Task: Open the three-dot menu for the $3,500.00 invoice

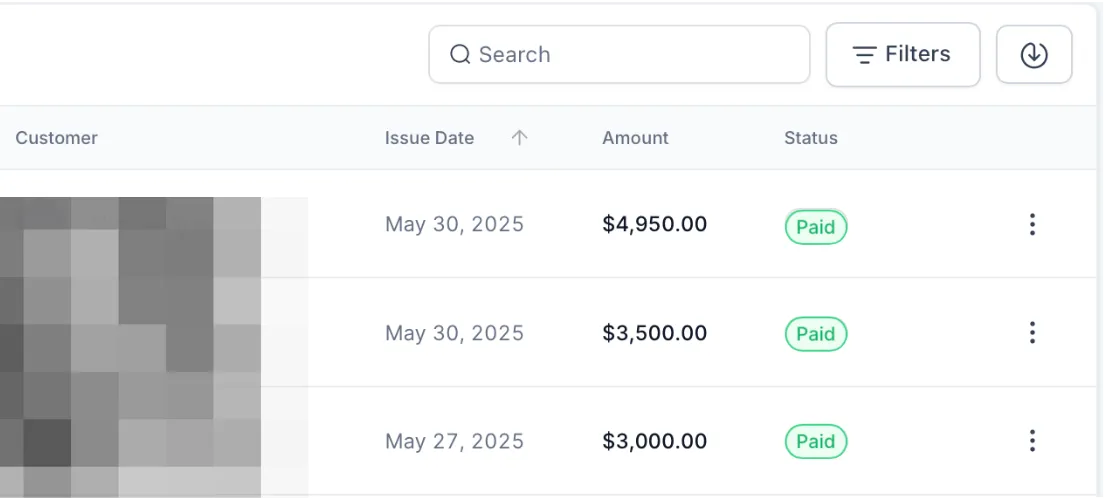Action: click(1032, 333)
